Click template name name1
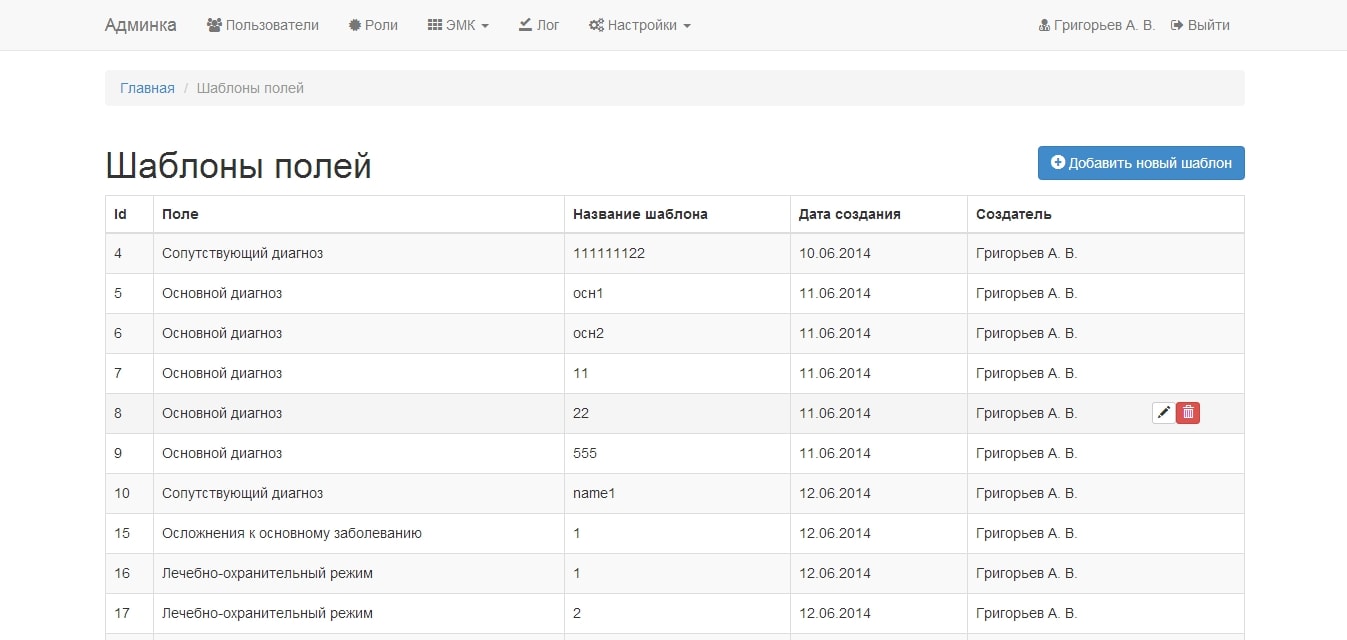 pos(595,493)
